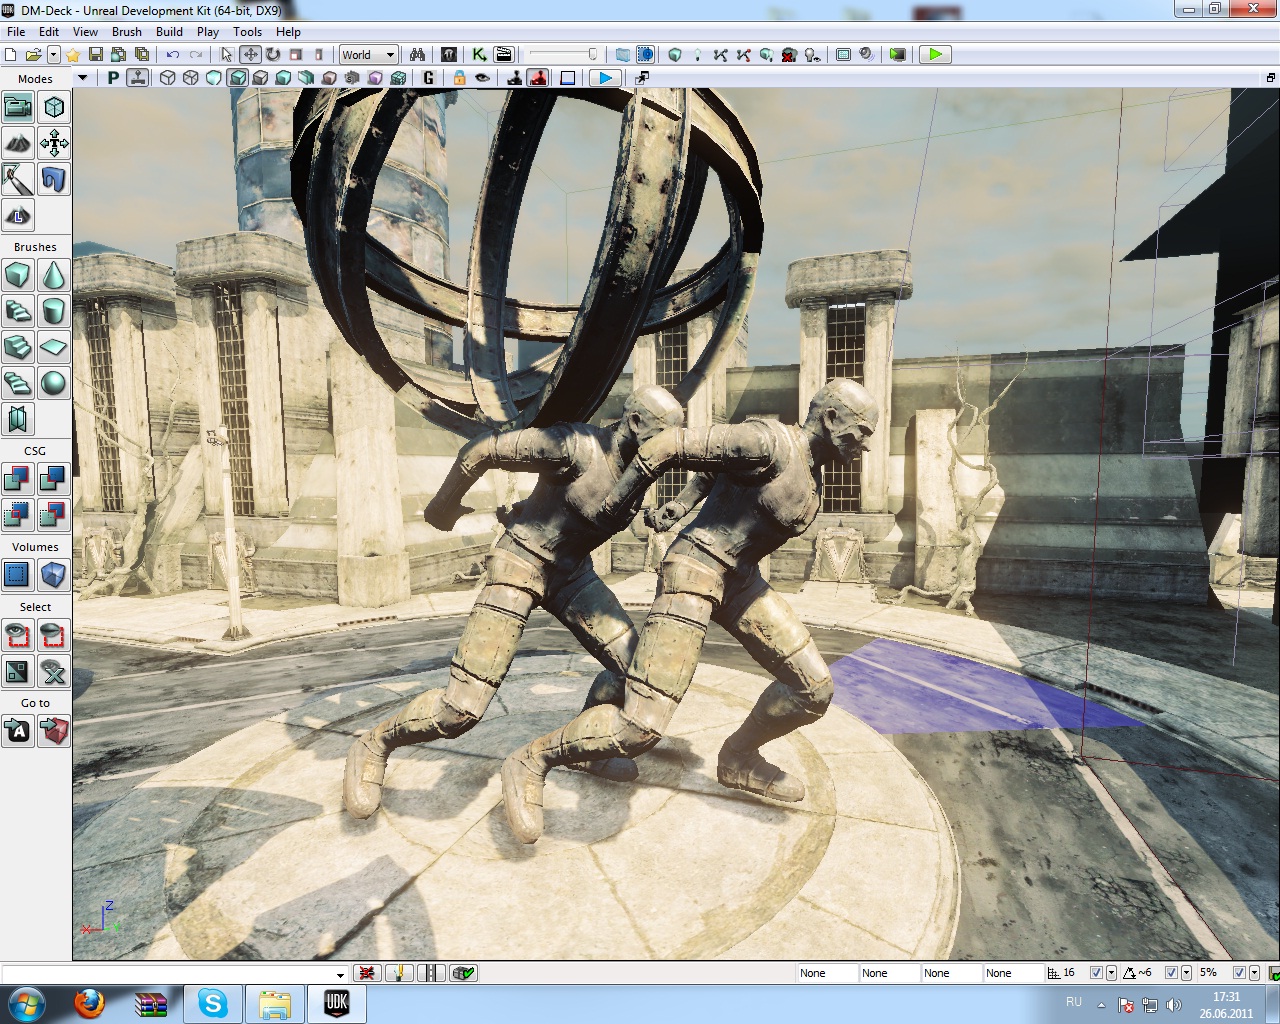
Task: Open the View menu
Action: (86, 31)
